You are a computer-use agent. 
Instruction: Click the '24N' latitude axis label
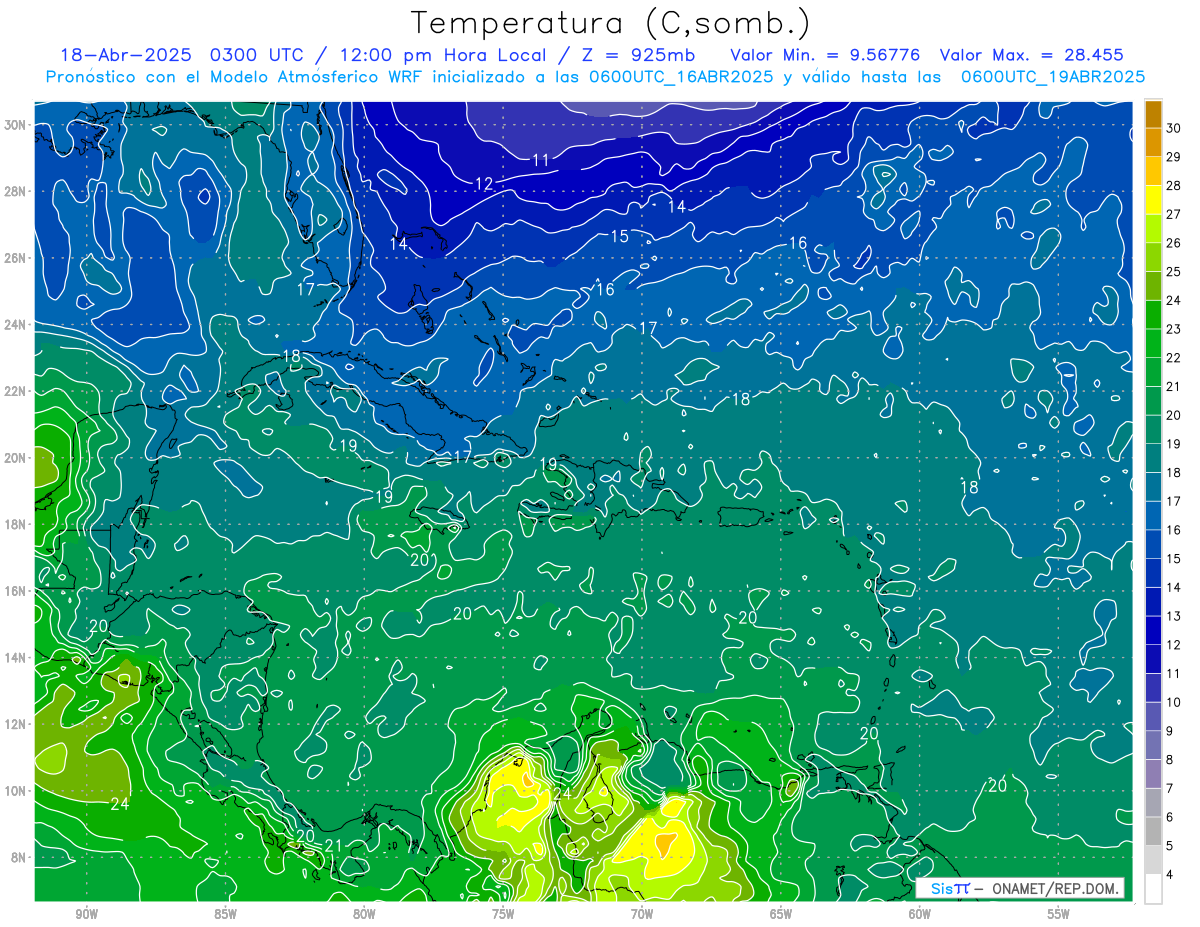14,325
